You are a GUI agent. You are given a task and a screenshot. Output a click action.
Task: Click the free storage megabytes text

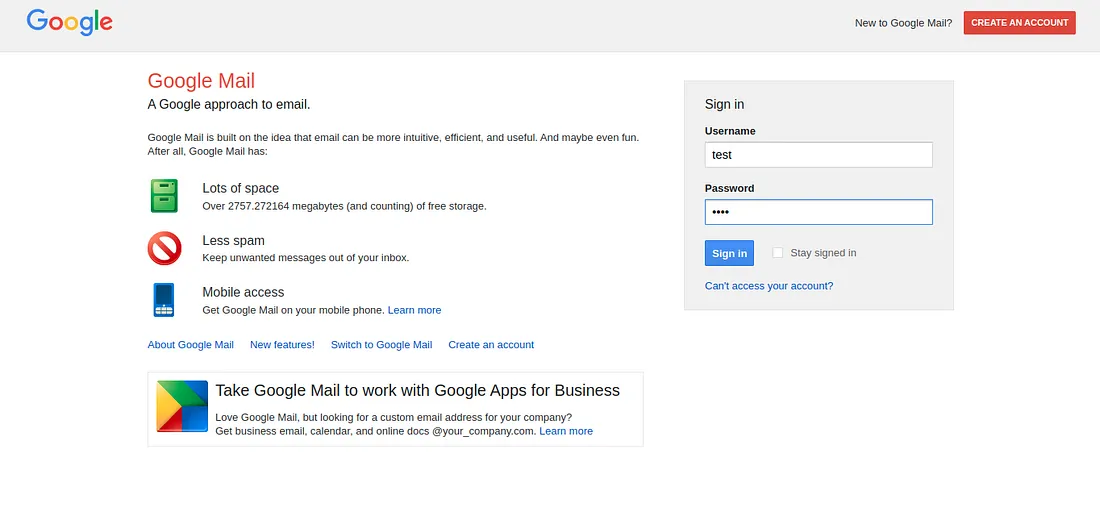[x=344, y=206]
